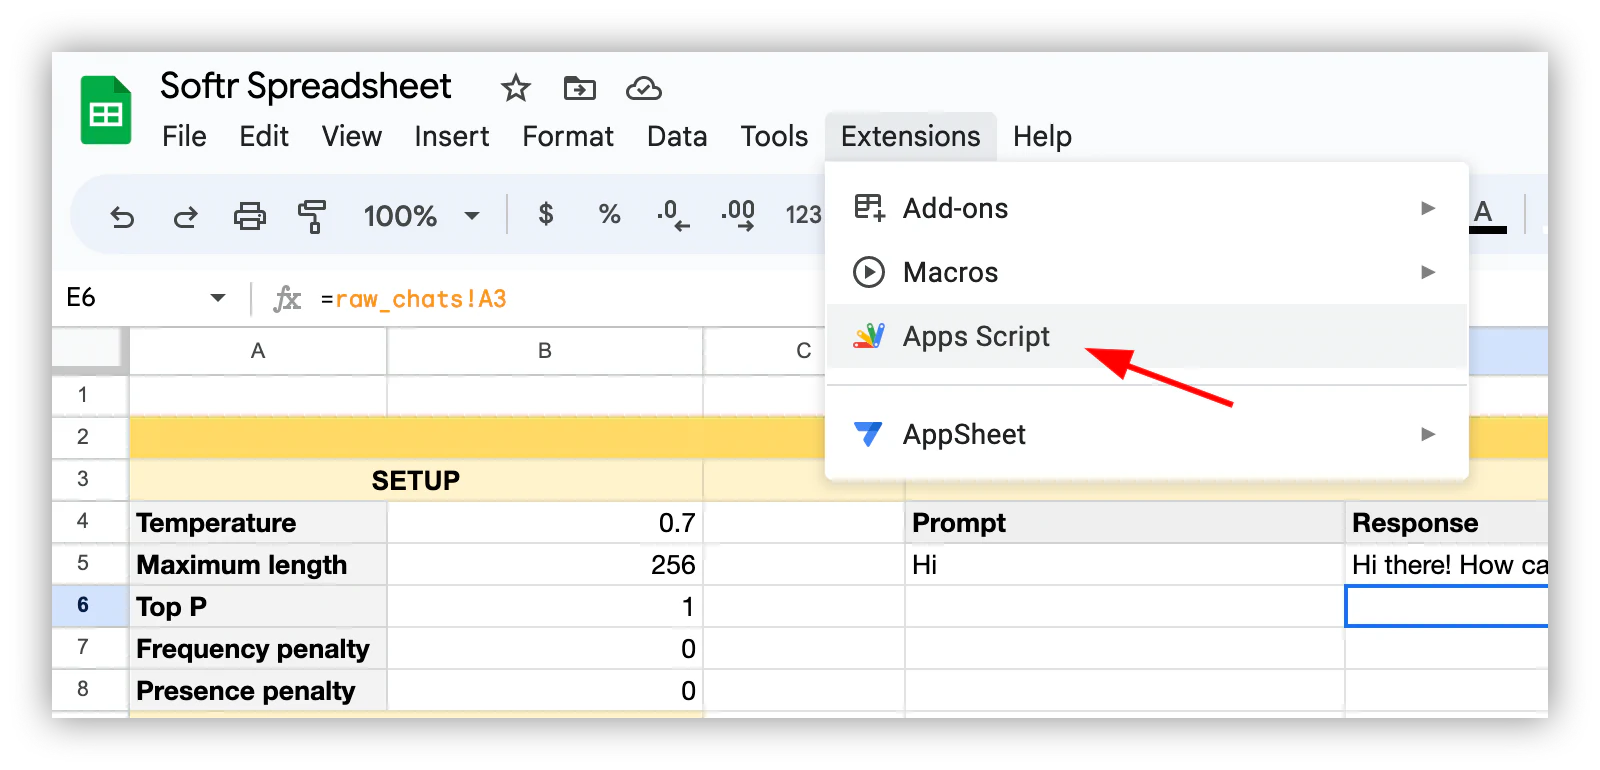Select the Presence penalty label cell
This screenshot has height=770, width=1600.
coord(258,690)
